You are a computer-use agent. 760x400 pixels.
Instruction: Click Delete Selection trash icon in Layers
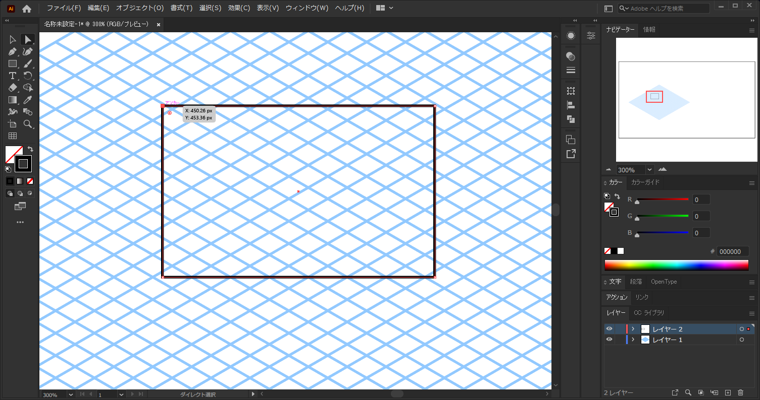coord(741,393)
